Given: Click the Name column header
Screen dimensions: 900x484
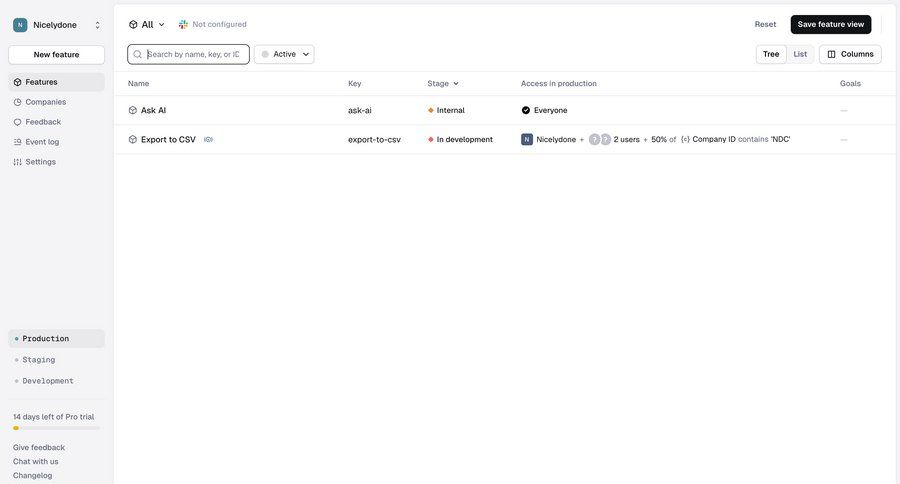Looking at the screenshot, I should pyautogui.click(x=138, y=84).
